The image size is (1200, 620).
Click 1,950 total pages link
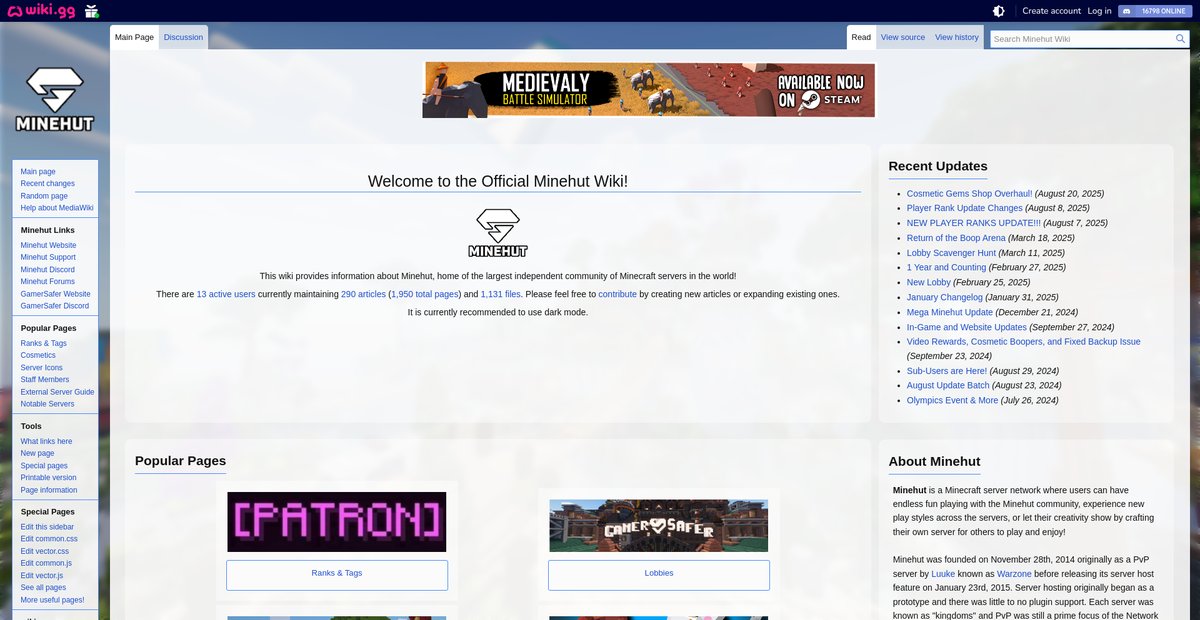coord(424,294)
